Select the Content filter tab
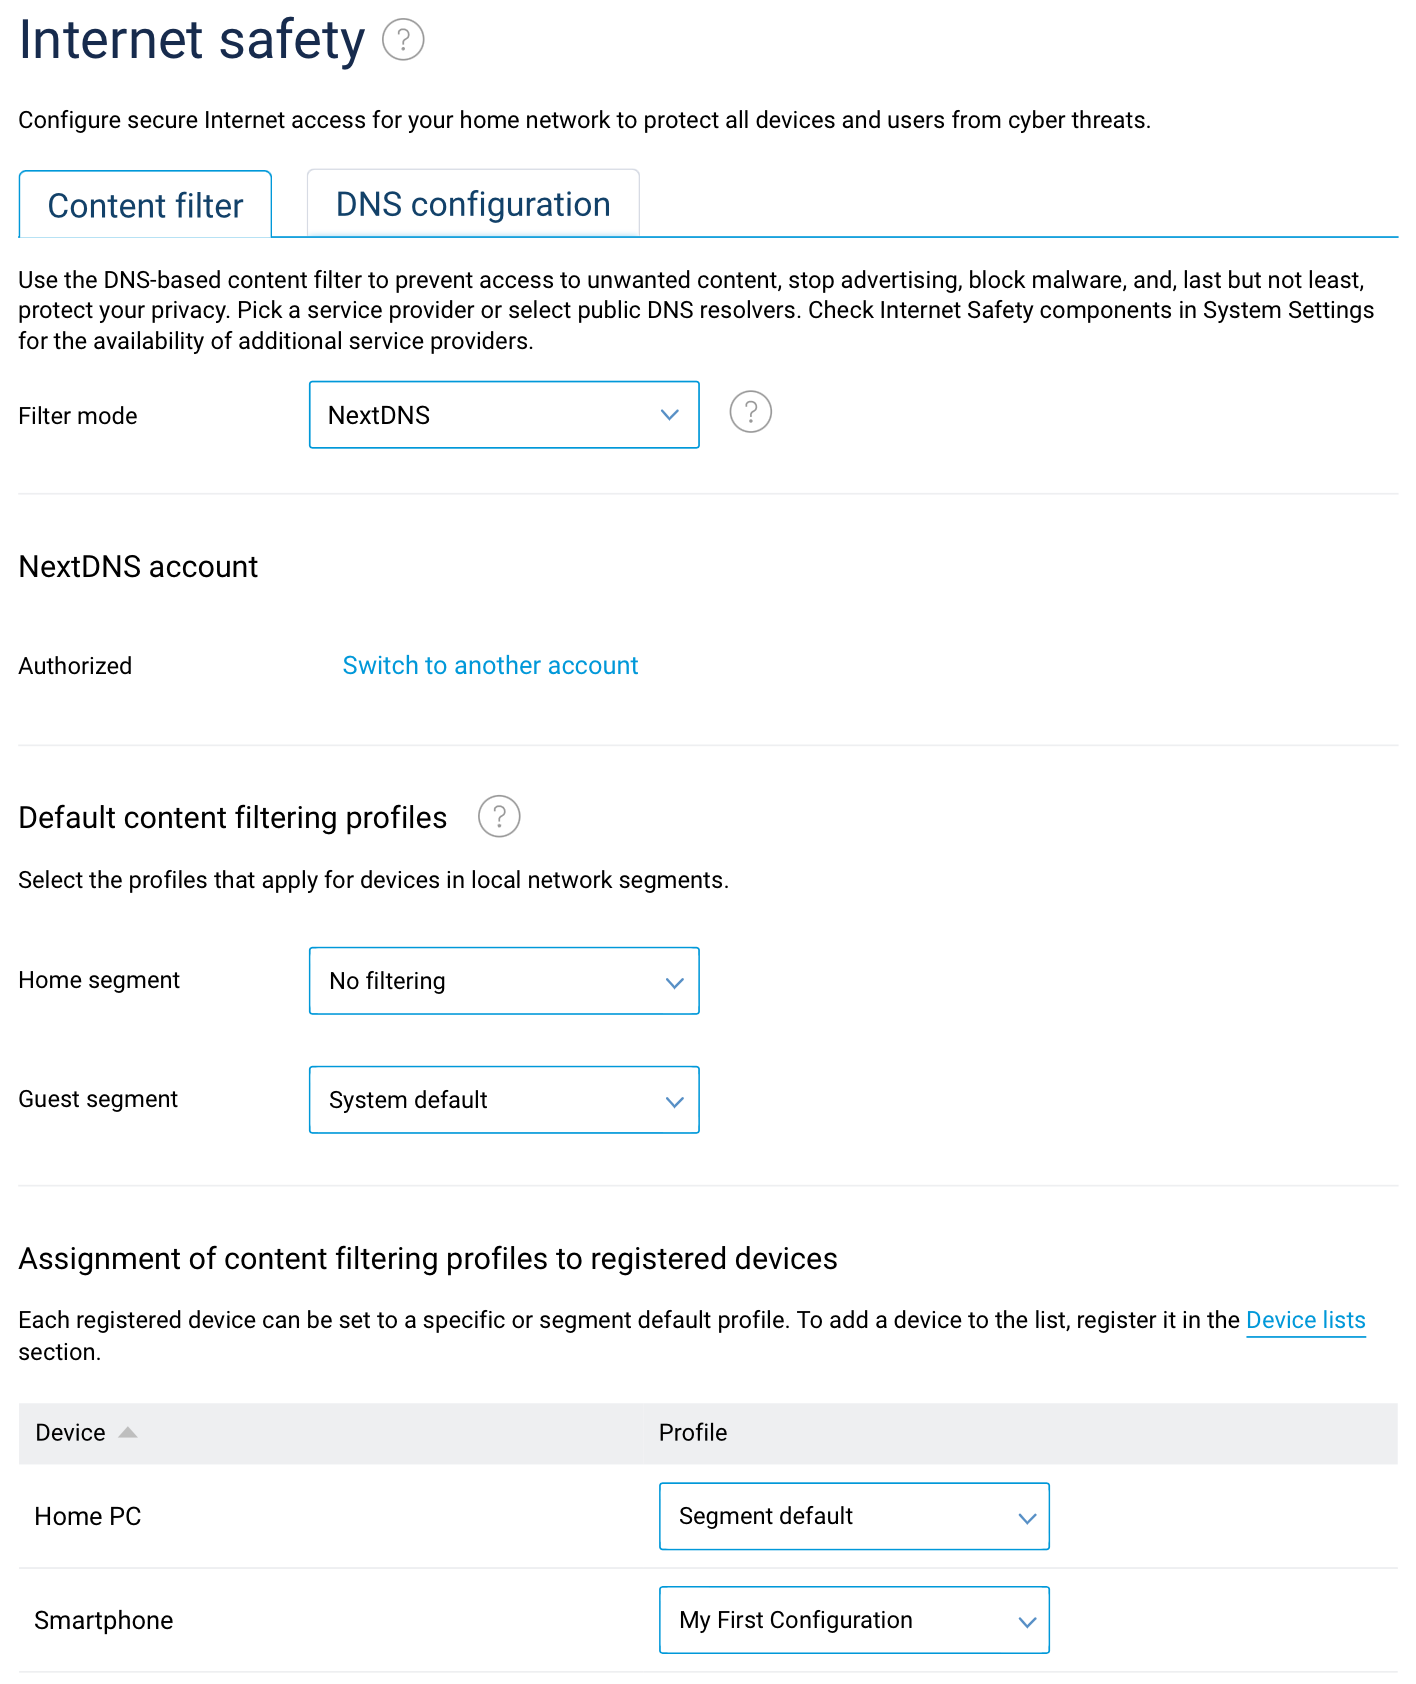Image resolution: width=1416 pixels, height=1684 pixels. tap(145, 206)
